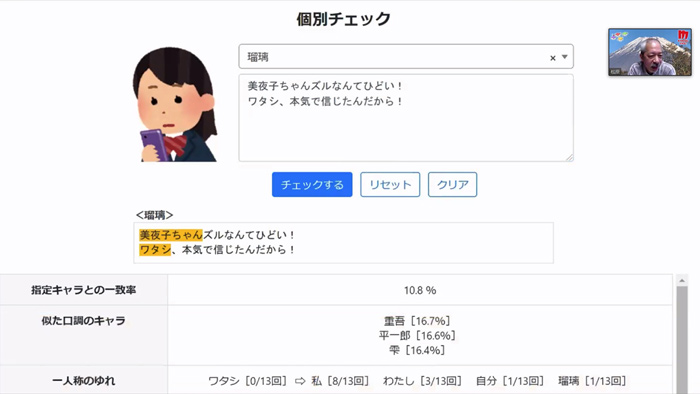Click the resize grip of the text area

pyautogui.click(x=570, y=157)
